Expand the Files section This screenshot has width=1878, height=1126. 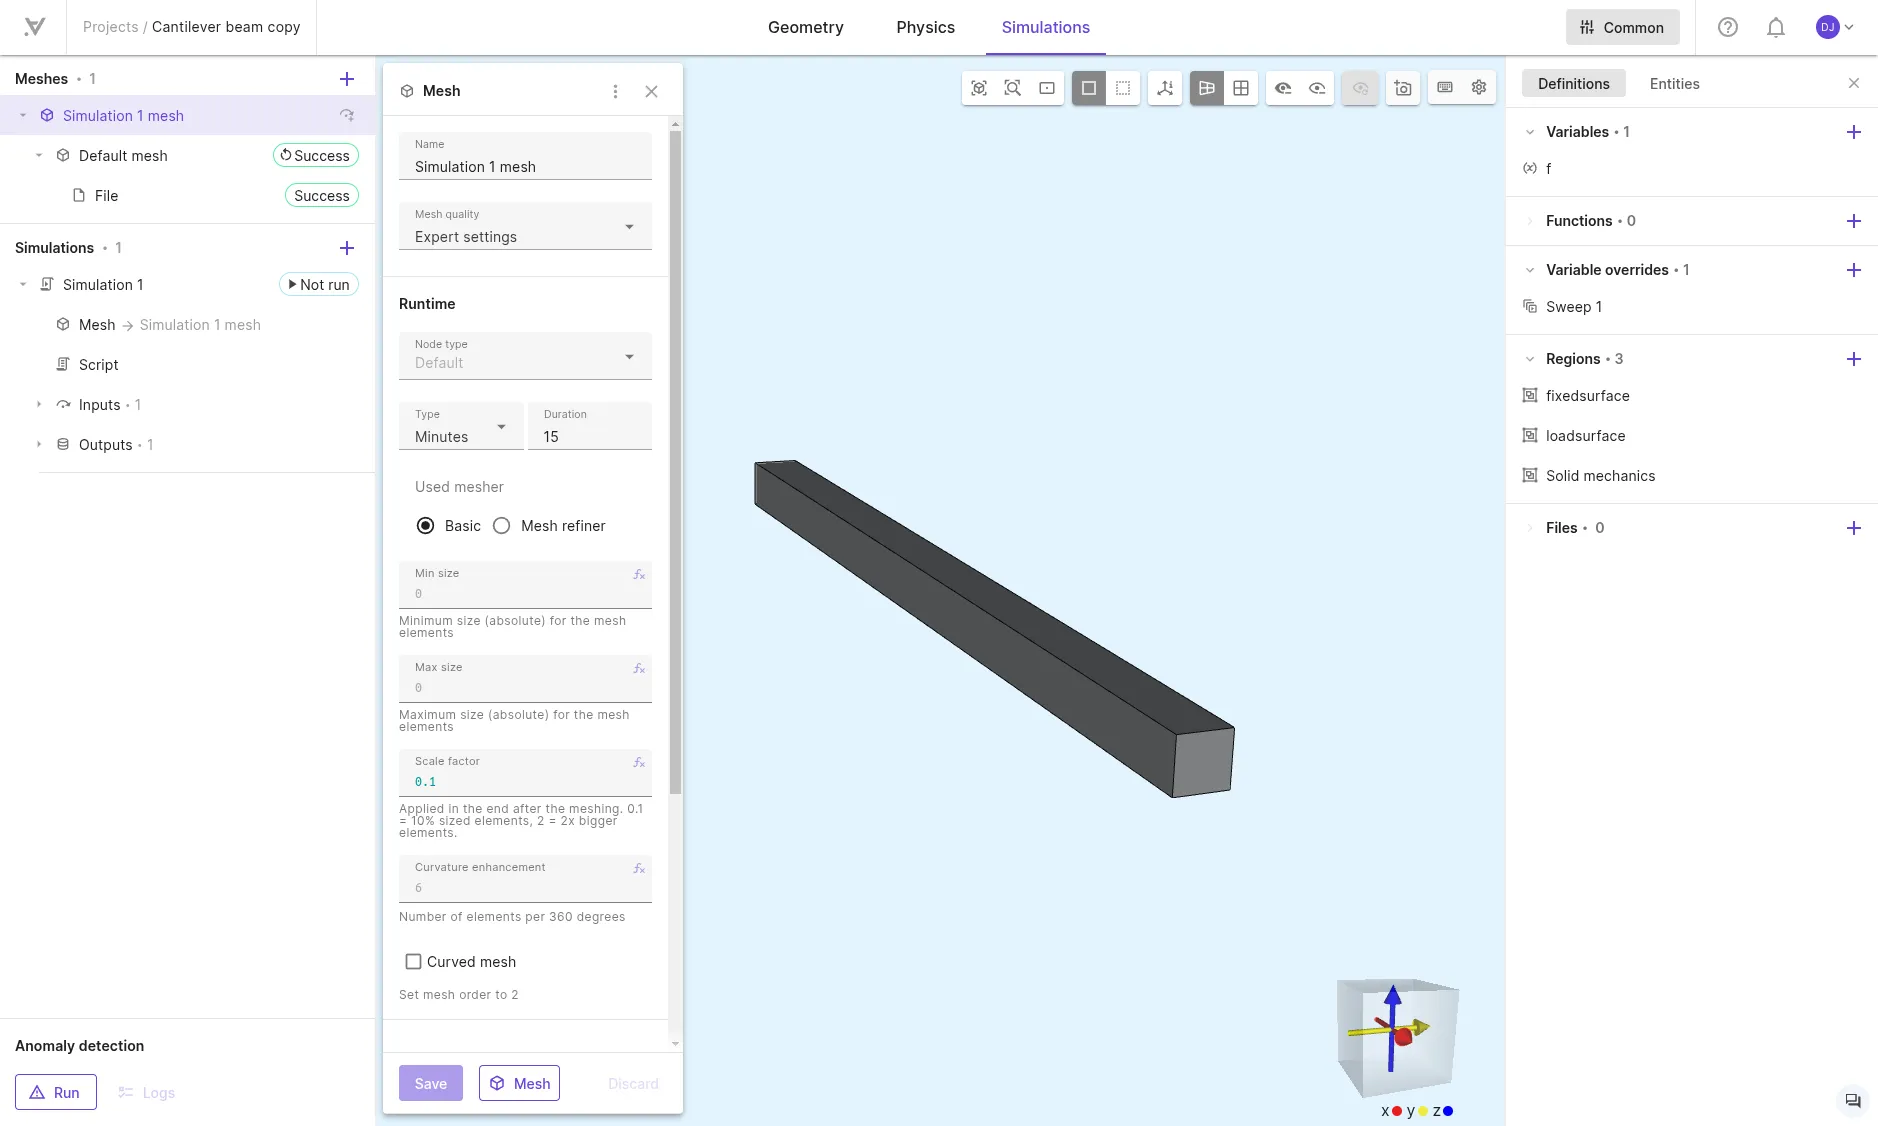coord(1529,528)
